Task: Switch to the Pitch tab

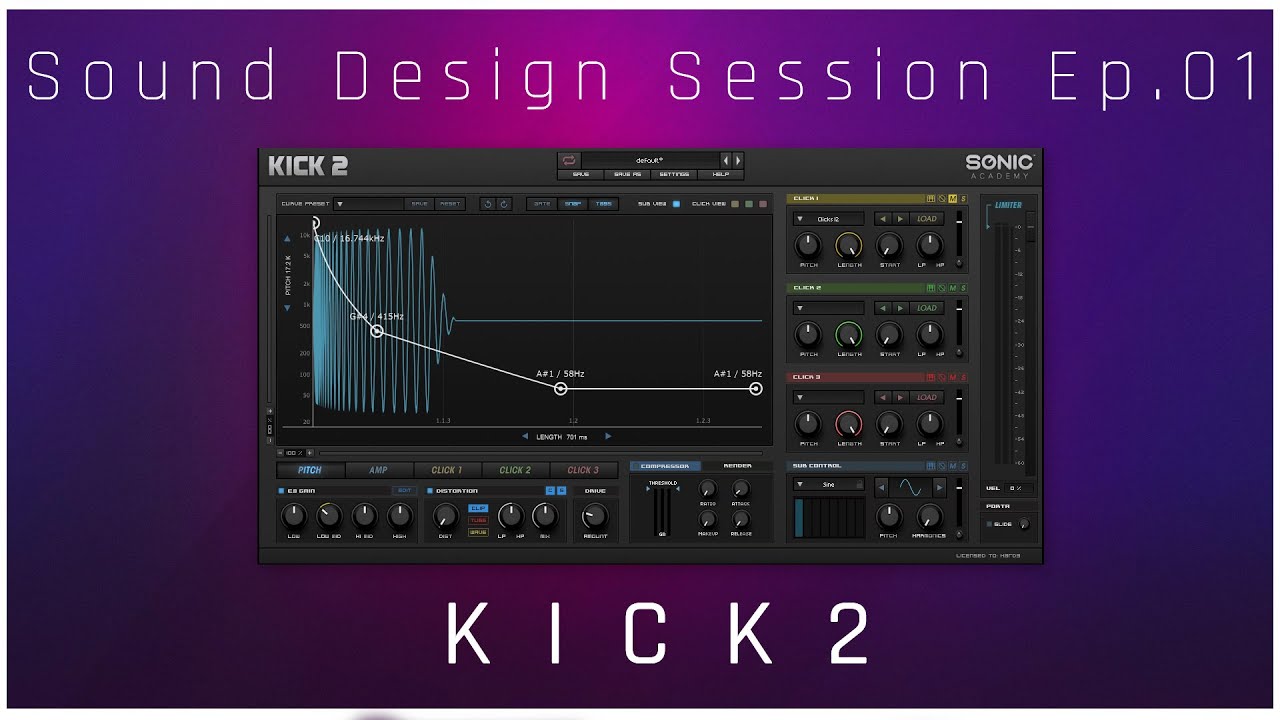Action: tap(310, 470)
